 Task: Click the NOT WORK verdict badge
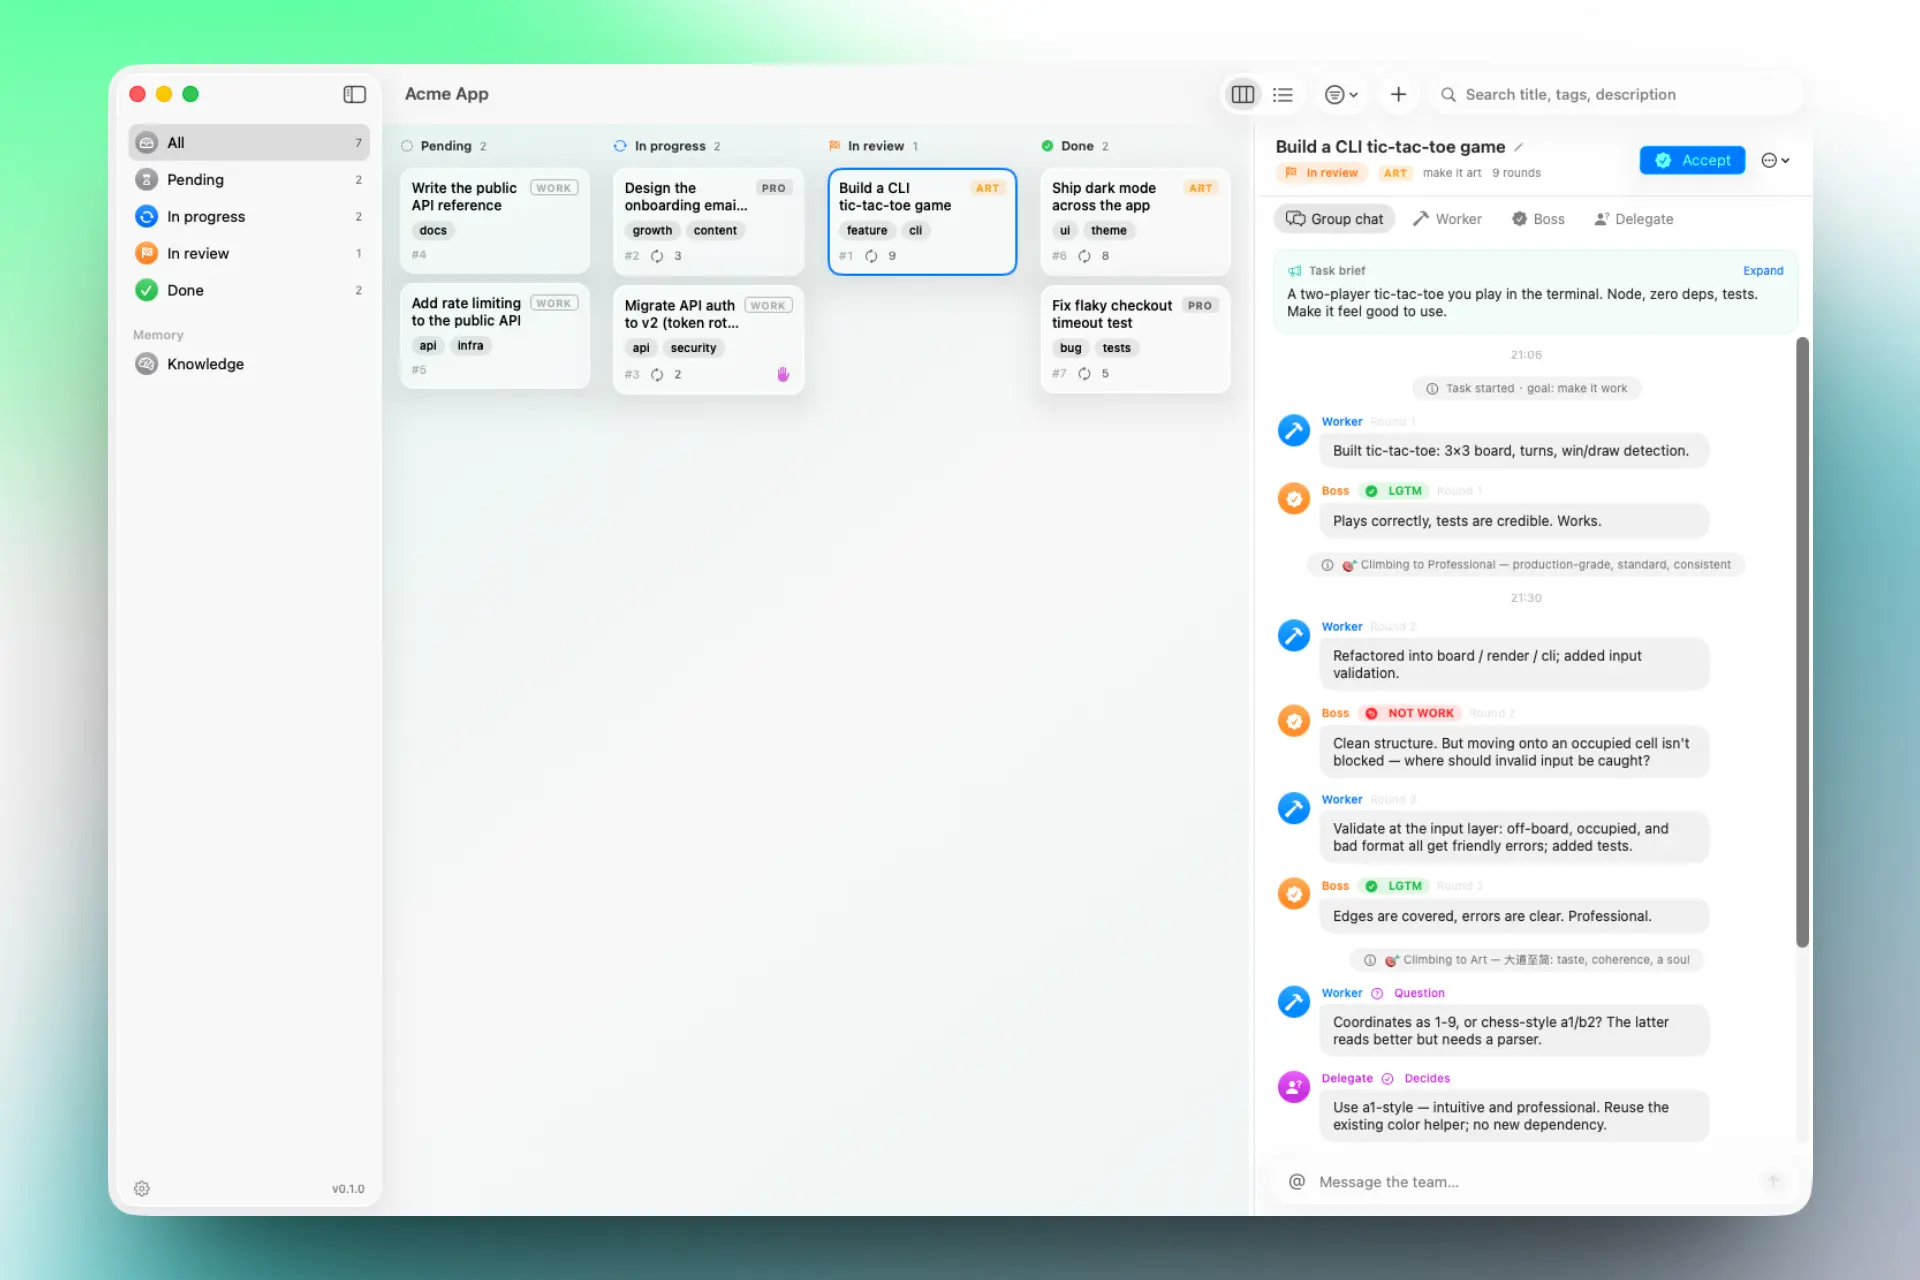(1412, 713)
